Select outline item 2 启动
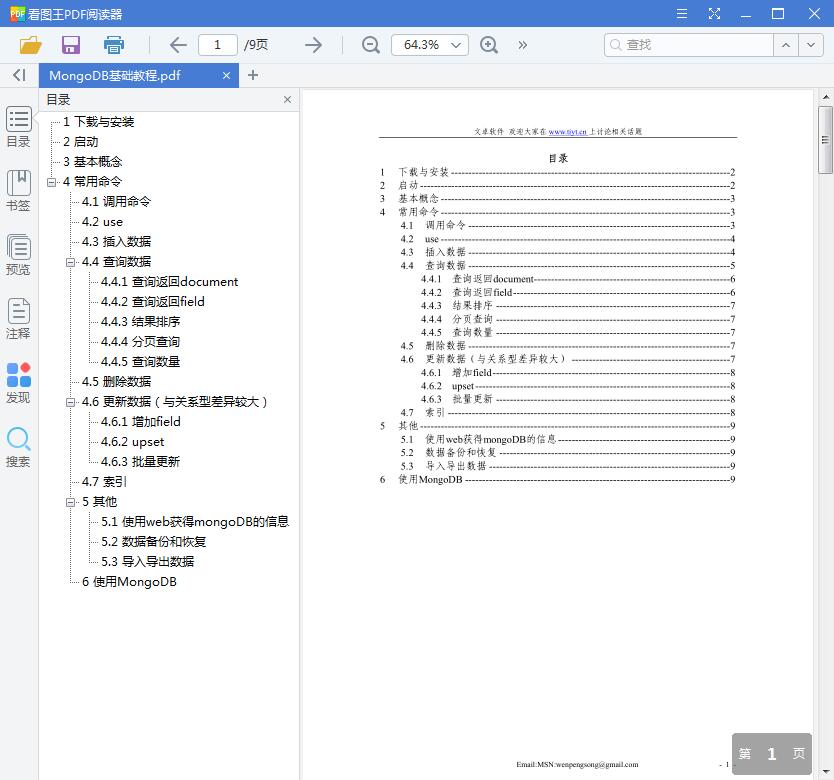 pos(80,142)
